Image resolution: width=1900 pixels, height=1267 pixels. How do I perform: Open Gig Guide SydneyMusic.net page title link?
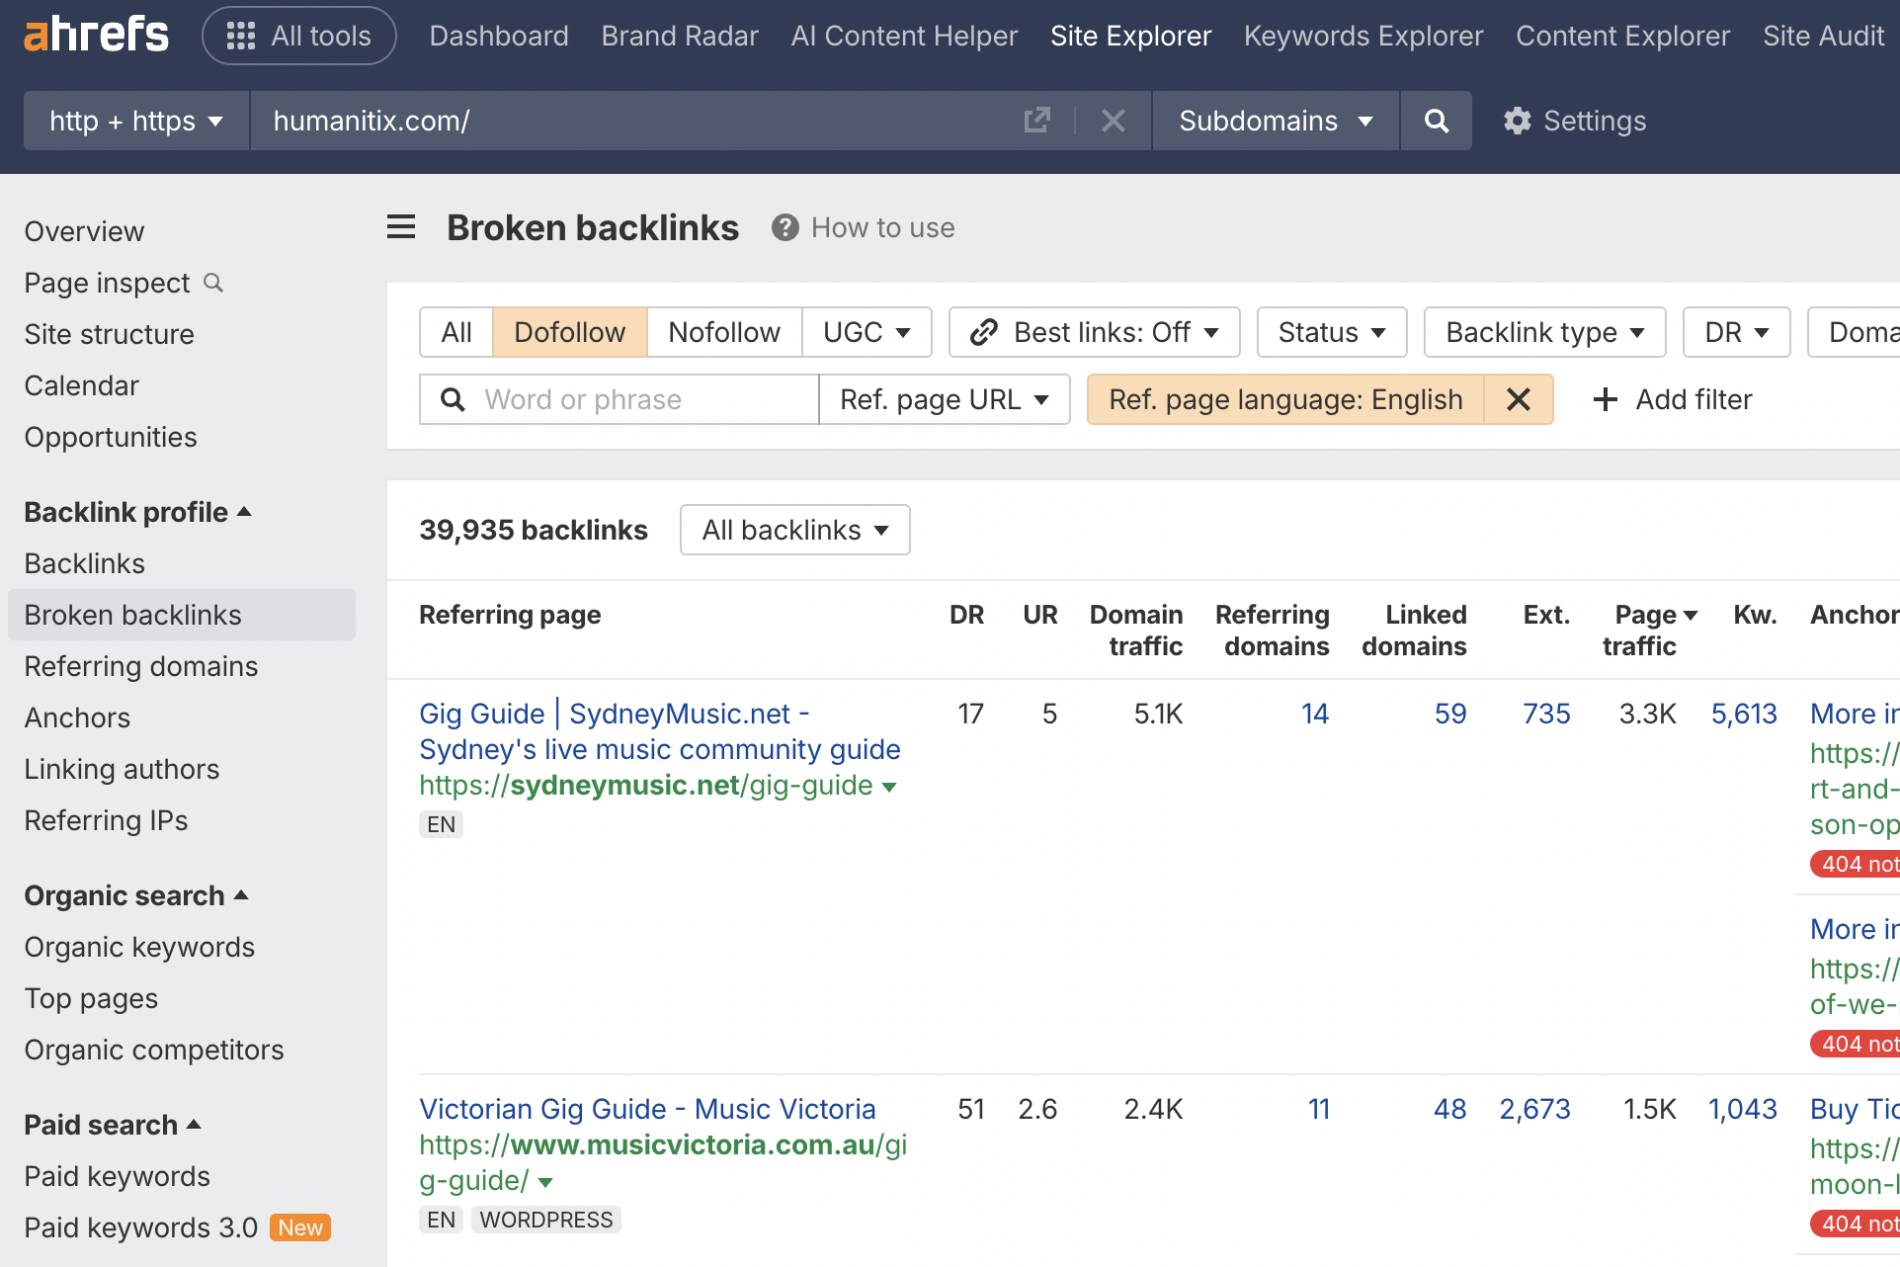659,731
